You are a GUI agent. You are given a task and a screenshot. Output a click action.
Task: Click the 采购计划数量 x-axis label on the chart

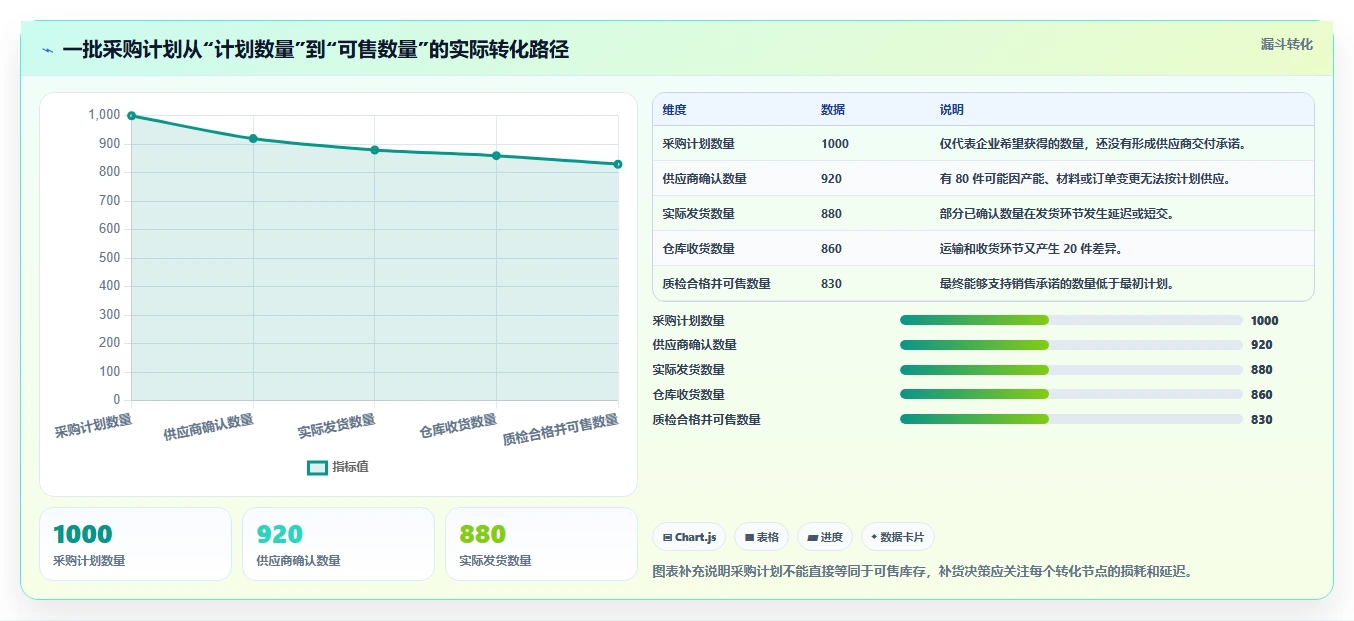pos(93,426)
